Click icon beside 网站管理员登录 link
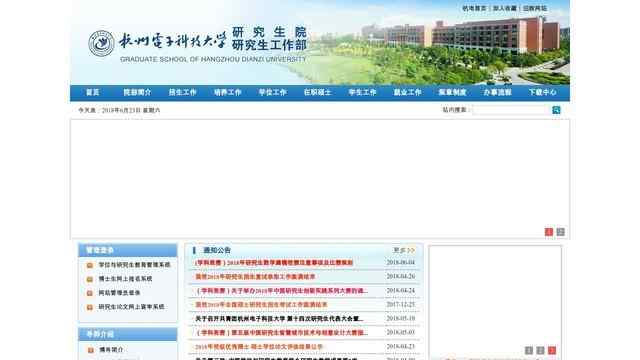The height and width of the screenshot is (360, 640). pyautogui.click(x=90, y=293)
